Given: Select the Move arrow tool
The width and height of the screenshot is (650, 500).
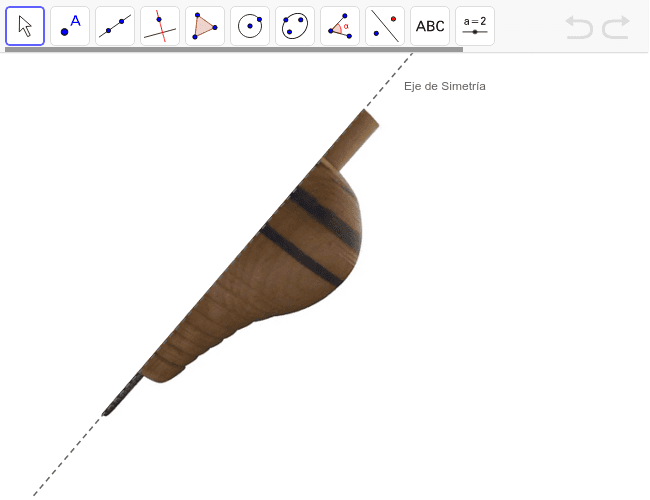Looking at the screenshot, I should coord(25,26).
